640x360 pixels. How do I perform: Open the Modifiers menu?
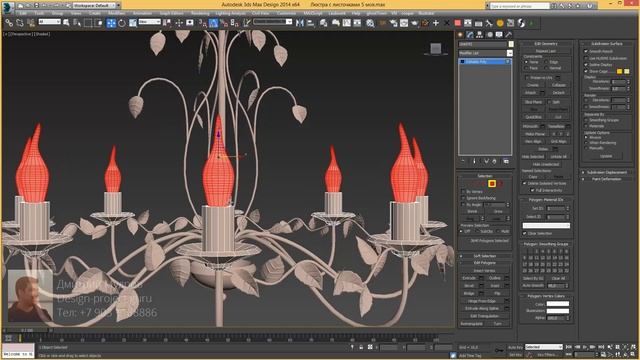click(117, 13)
